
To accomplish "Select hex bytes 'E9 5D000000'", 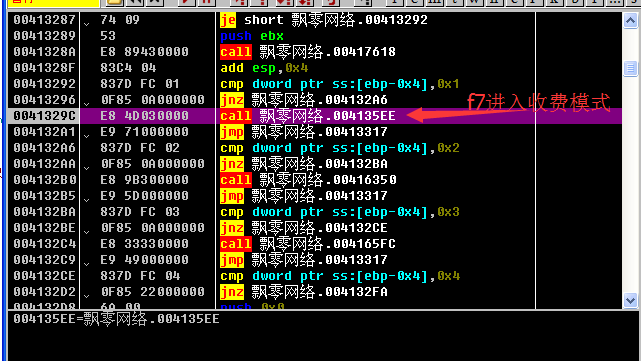I will 144,195.
